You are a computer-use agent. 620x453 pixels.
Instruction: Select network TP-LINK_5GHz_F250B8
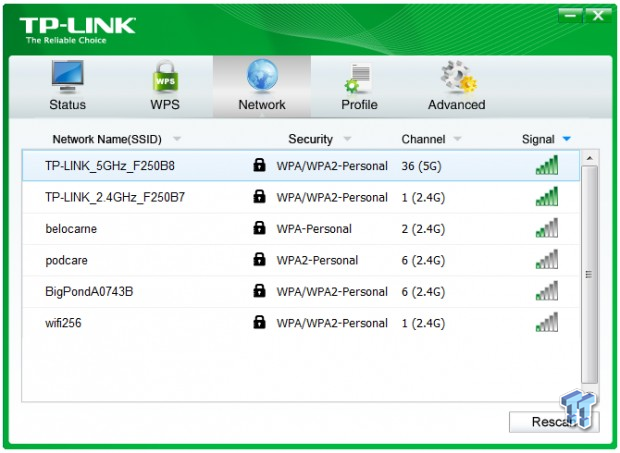click(x=110, y=166)
